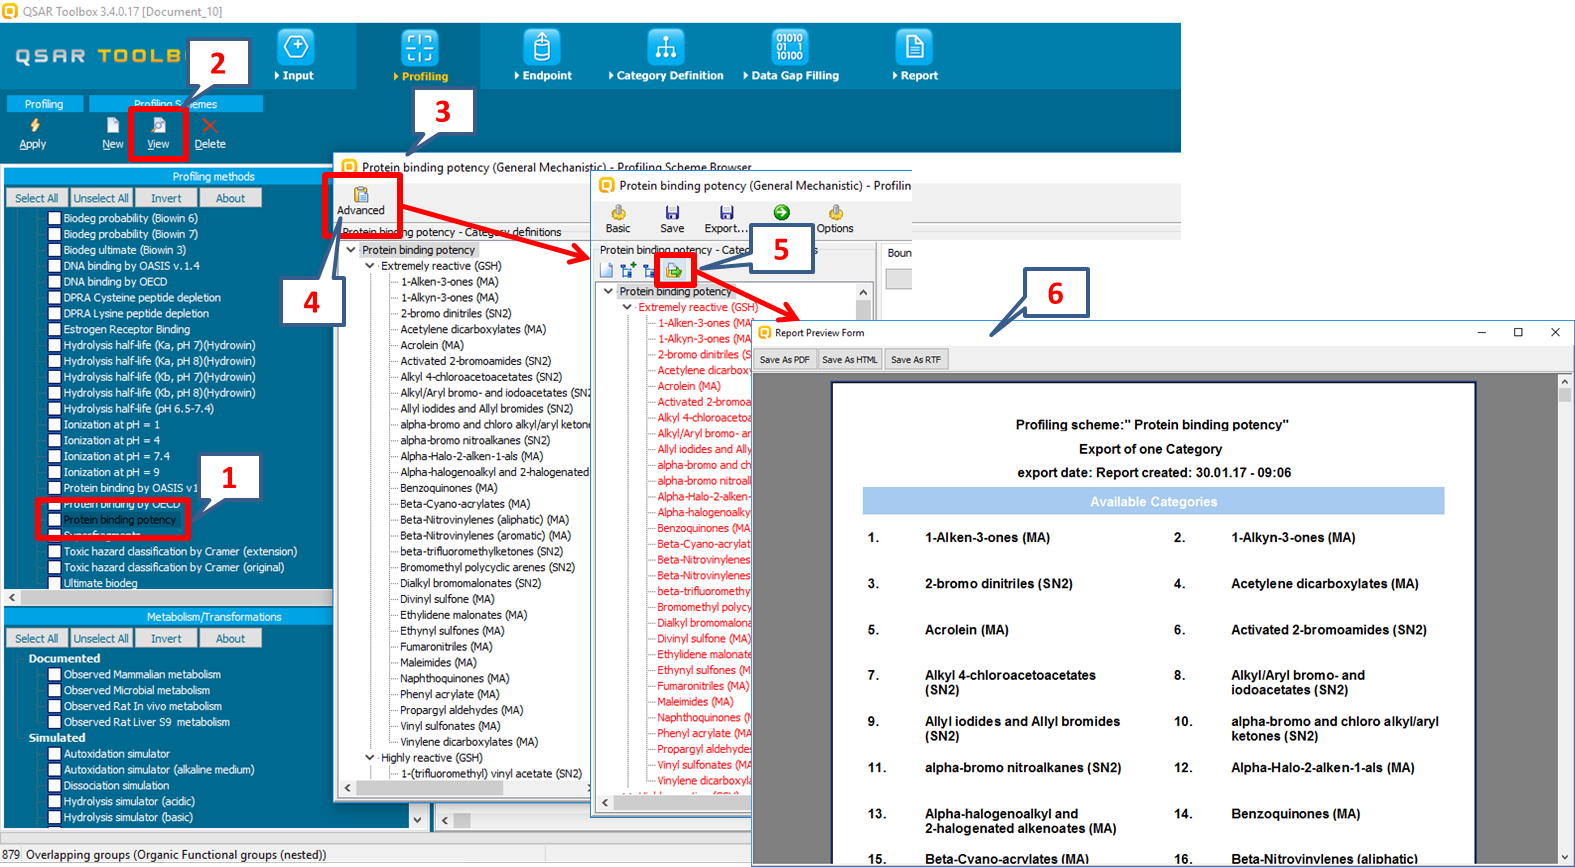Click Documented group heading
Viewport: 1575px width, 867px height.
(x=64, y=658)
